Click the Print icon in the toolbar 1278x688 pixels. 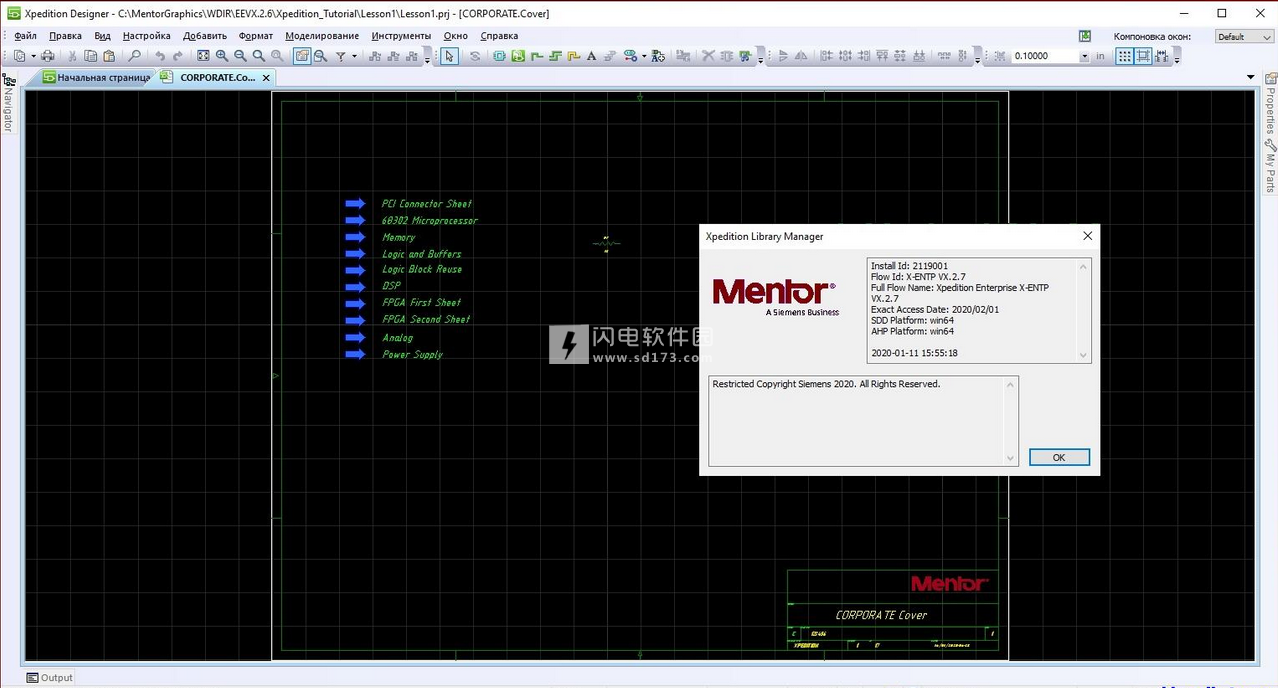coord(47,56)
